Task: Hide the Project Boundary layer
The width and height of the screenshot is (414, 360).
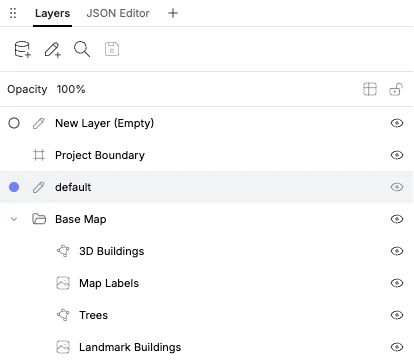Action: point(397,155)
